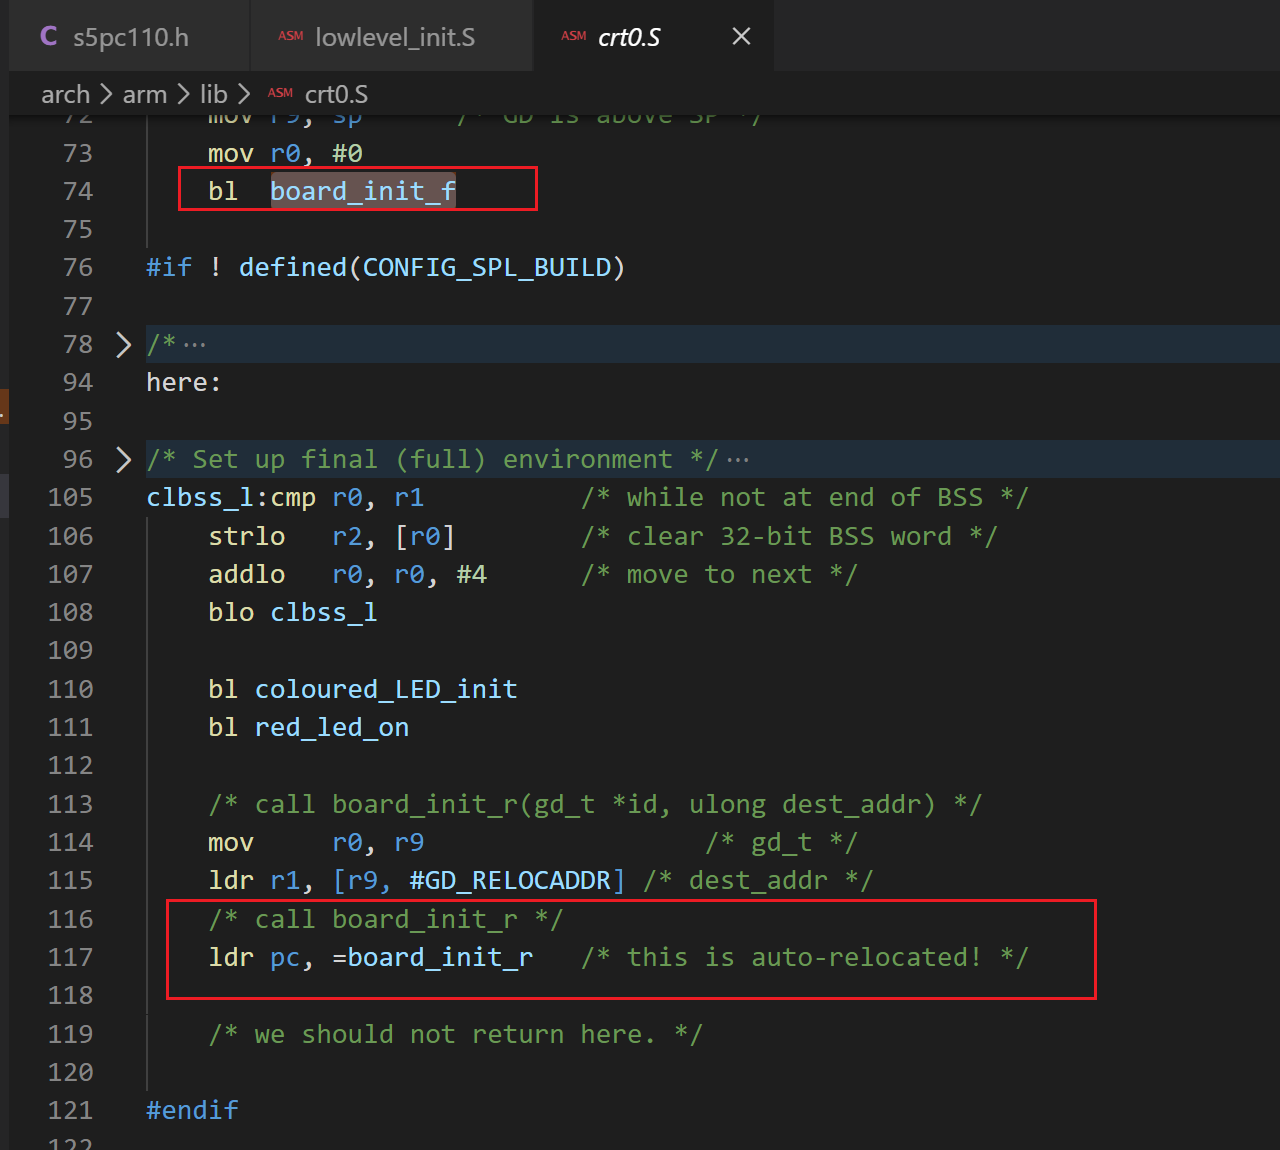Click the 'move to next' comment on line 107

pyautogui.click(x=719, y=574)
